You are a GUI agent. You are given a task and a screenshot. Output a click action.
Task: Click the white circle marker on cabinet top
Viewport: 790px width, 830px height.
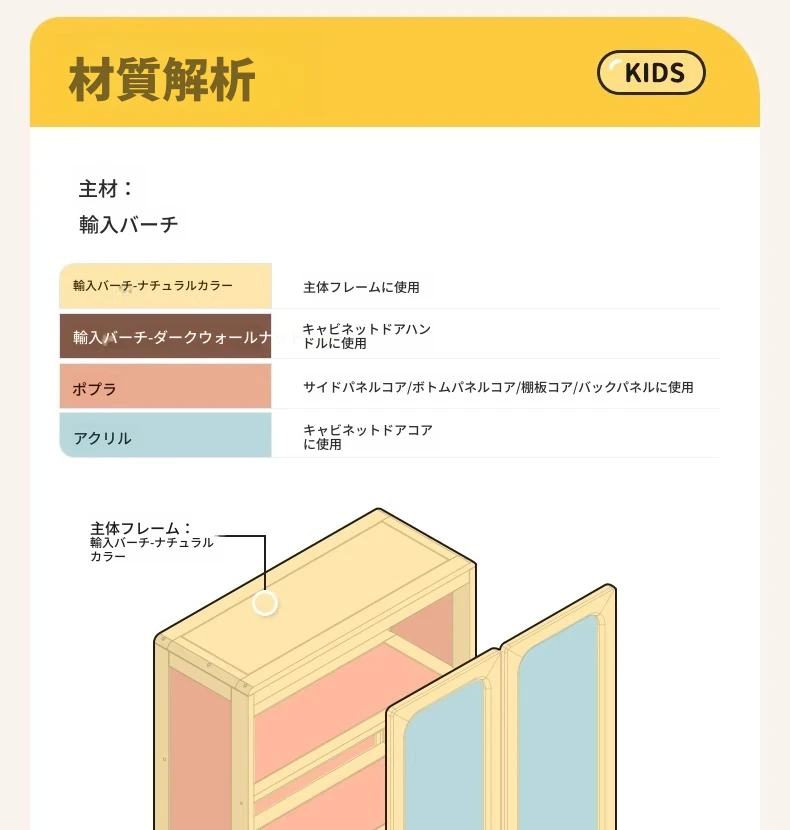pyautogui.click(x=265, y=603)
